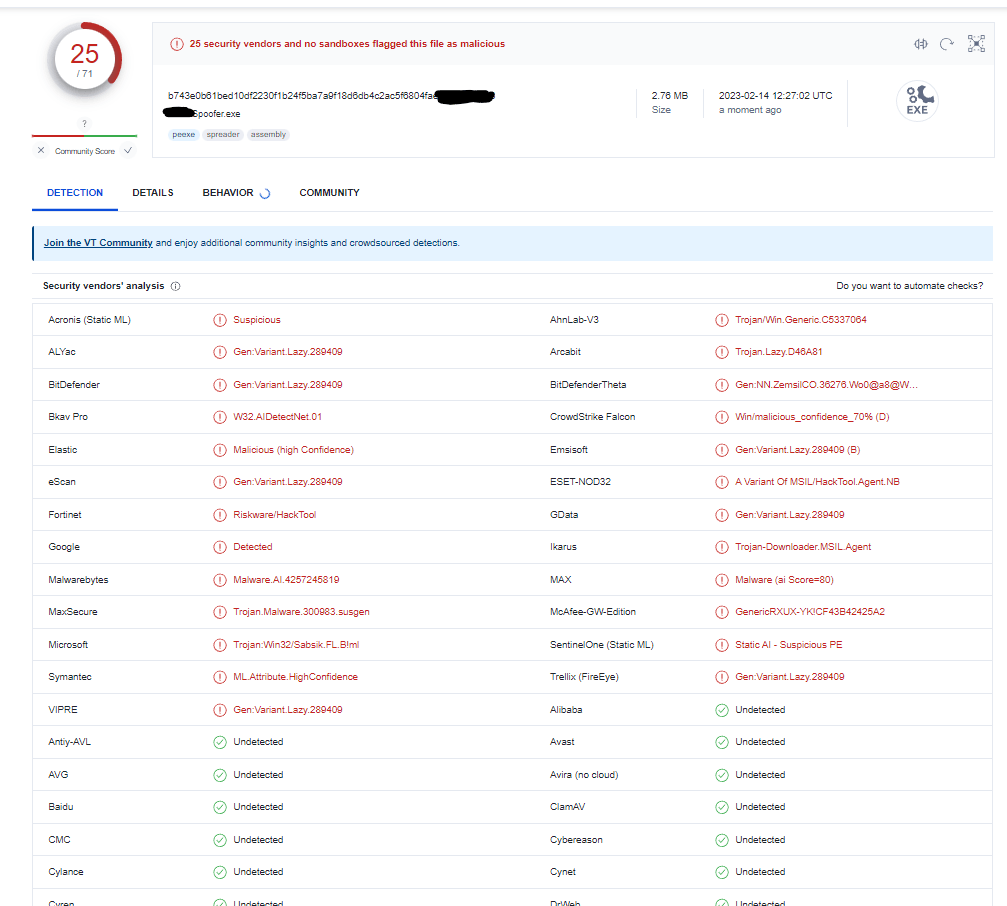This screenshot has height=906, width=1007.
Task: Click Do you want to automate checks?
Action: coord(909,286)
